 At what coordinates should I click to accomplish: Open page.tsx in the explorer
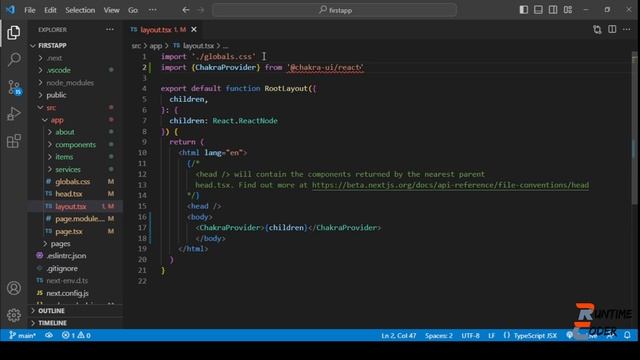pos(76,231)
